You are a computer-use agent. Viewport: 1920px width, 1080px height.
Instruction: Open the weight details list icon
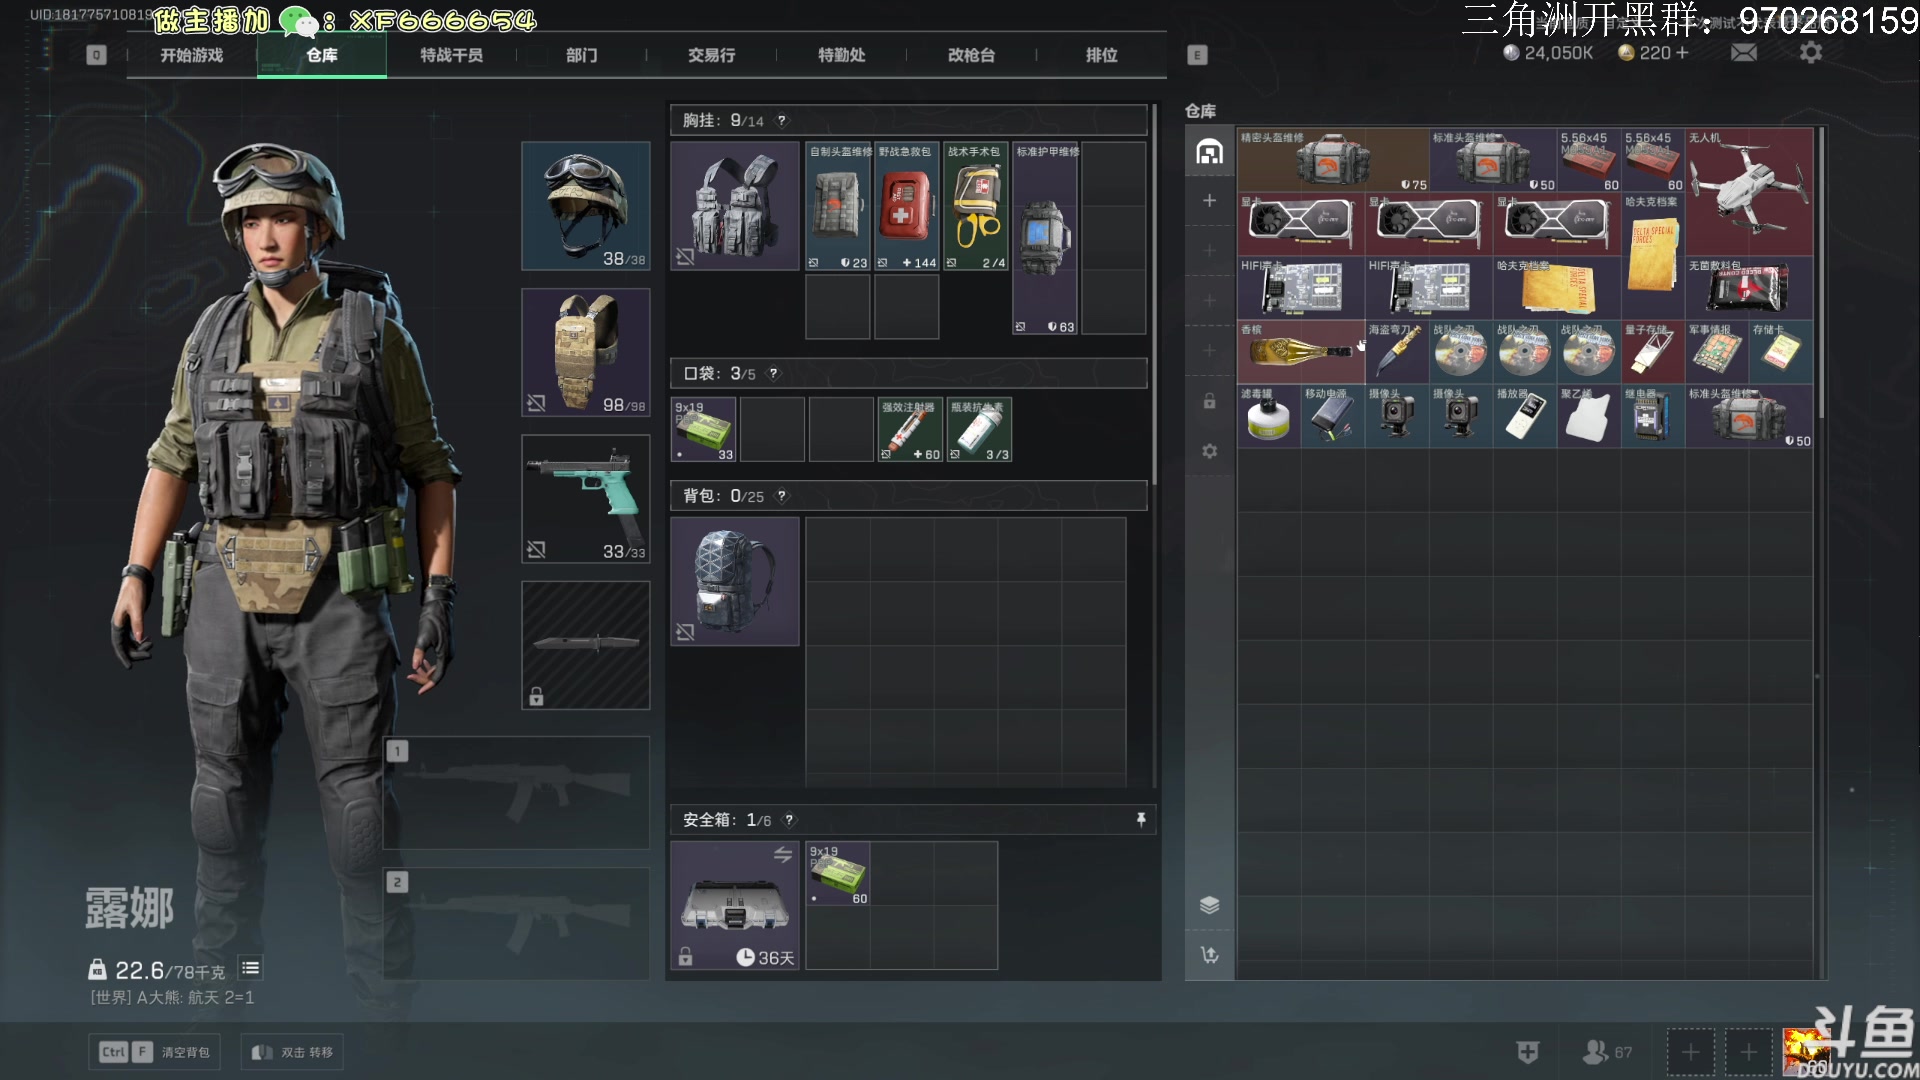point(250,968)
